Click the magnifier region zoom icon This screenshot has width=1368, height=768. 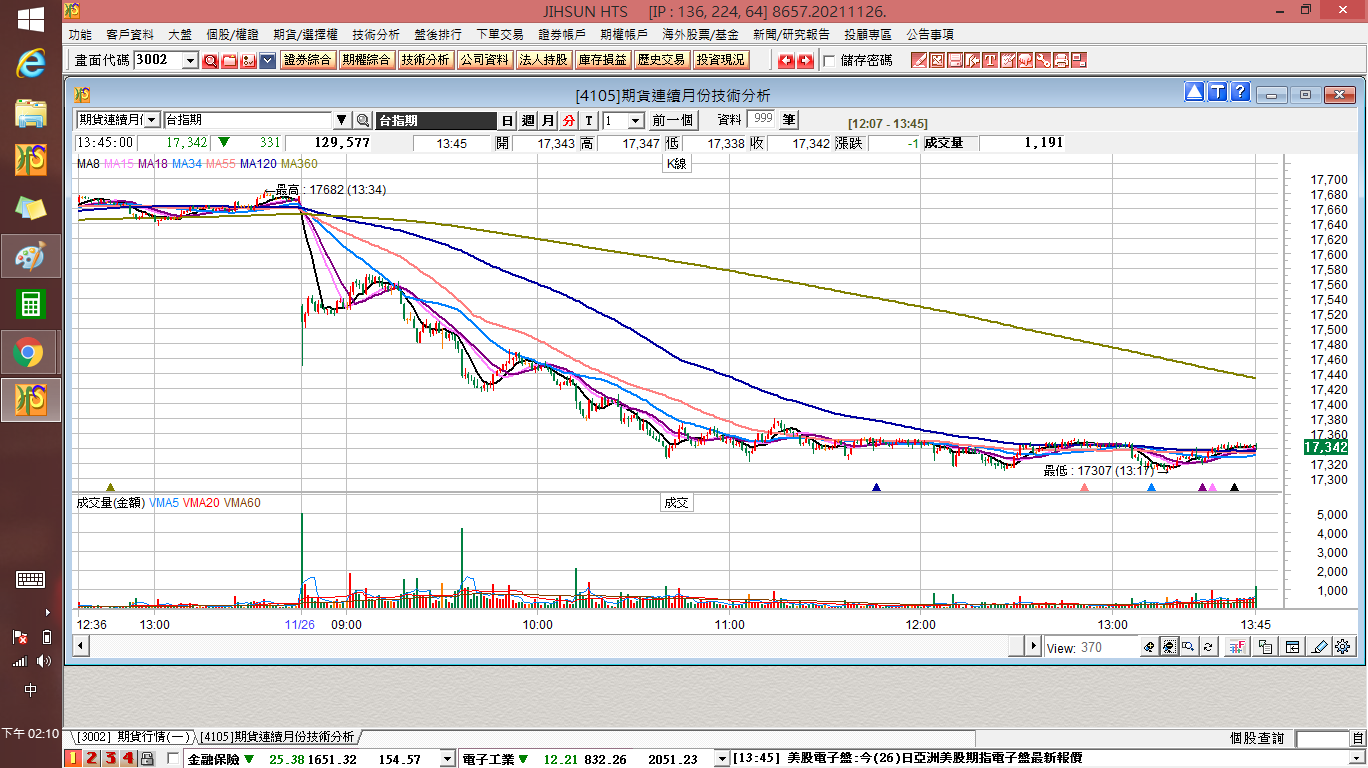[x=1188, y=647]
